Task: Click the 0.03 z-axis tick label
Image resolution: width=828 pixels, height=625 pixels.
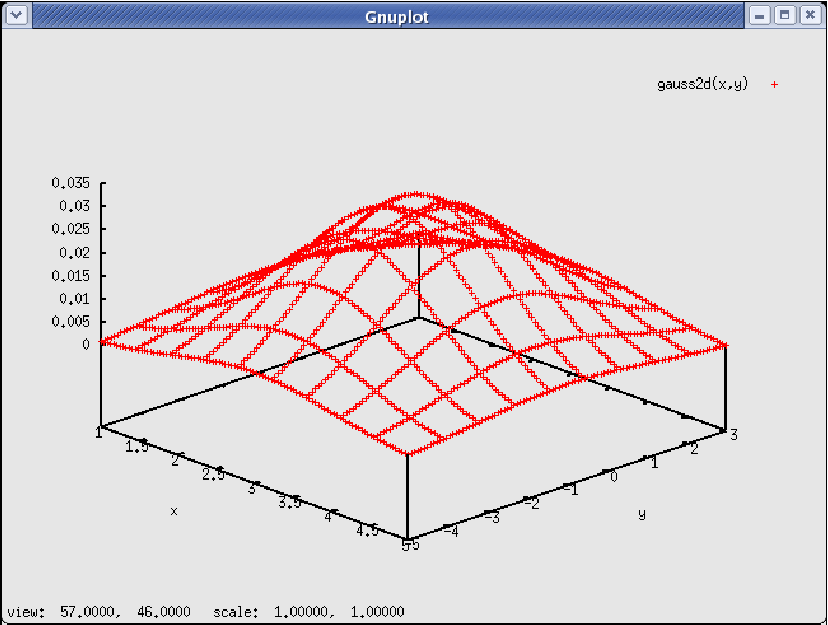Action: tap(74, 206)
